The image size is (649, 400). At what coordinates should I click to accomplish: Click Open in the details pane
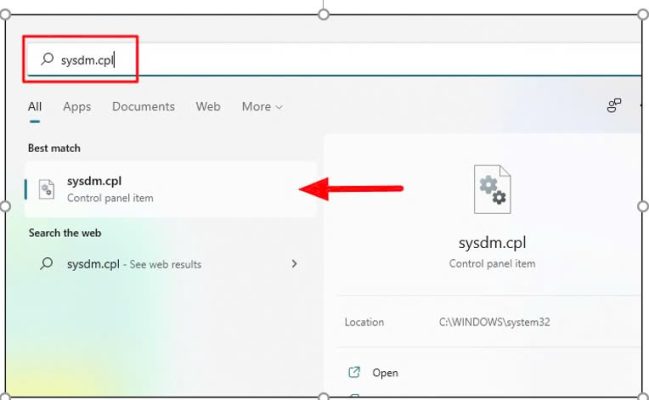point(385,373)
